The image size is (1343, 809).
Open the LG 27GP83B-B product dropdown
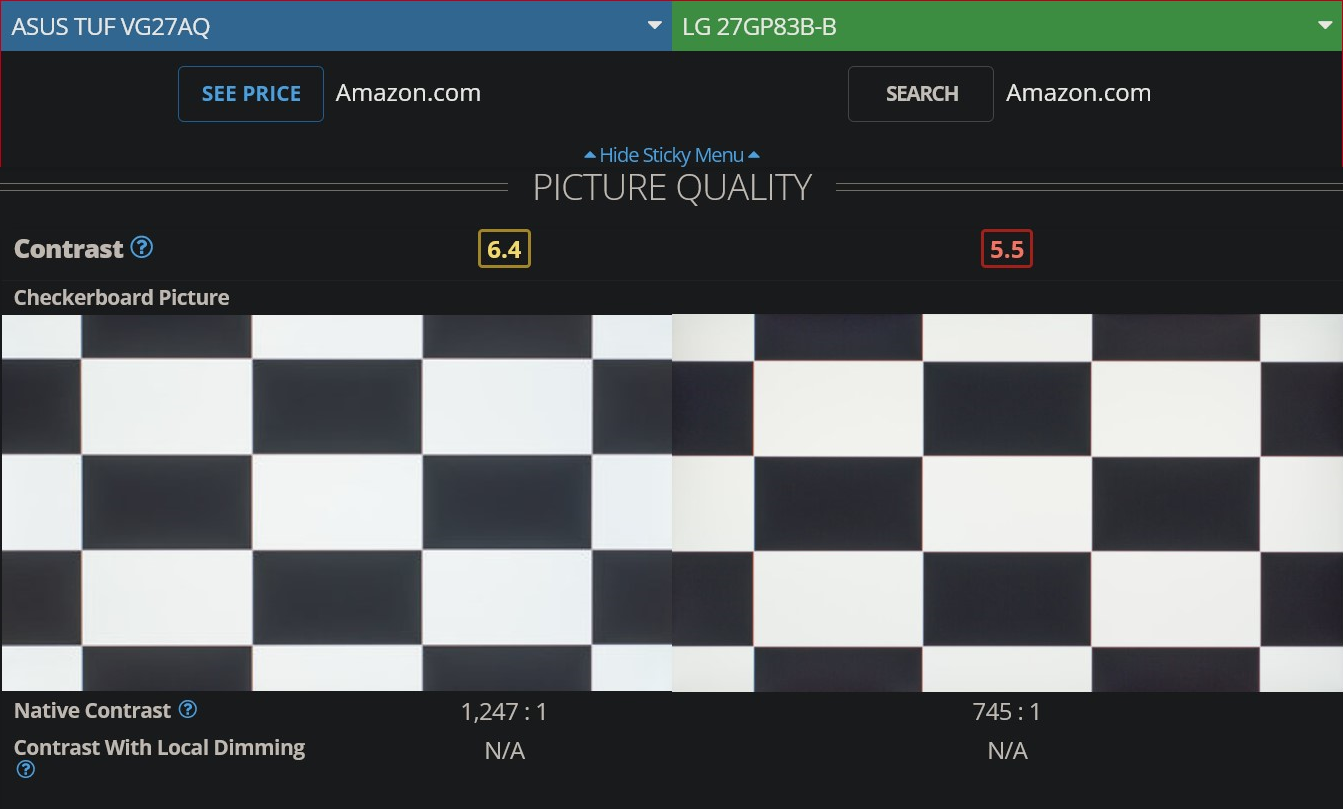click(x=1007, y=26)
